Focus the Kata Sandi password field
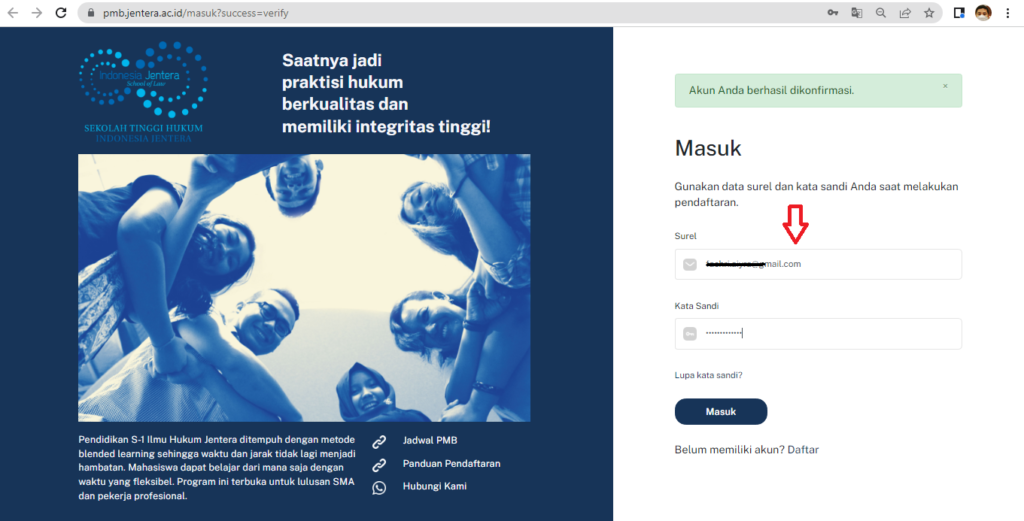1024x521 pixels. [818, 334]
